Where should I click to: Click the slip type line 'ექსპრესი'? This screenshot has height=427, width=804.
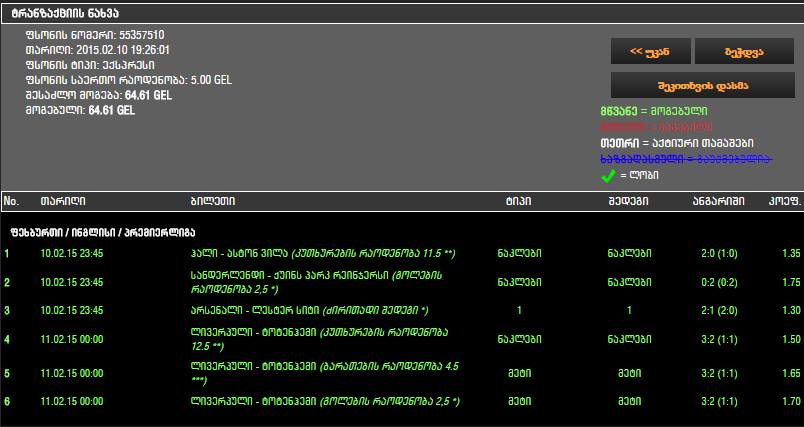(x=90, y=65)
